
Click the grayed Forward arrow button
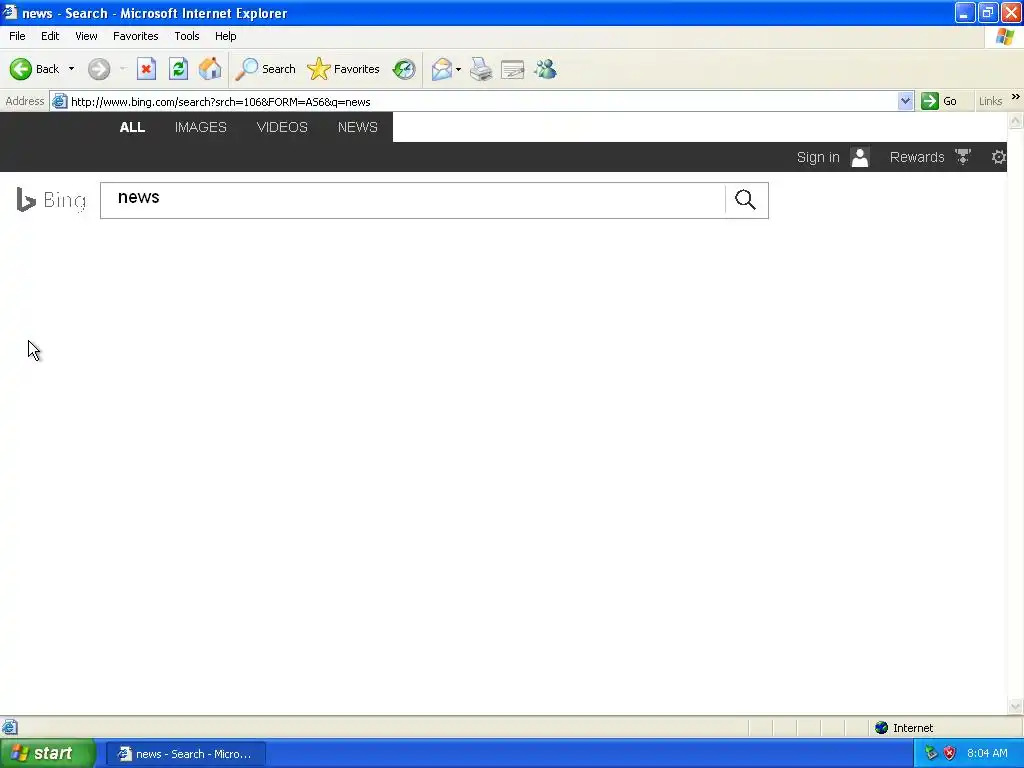coord(99,69)
